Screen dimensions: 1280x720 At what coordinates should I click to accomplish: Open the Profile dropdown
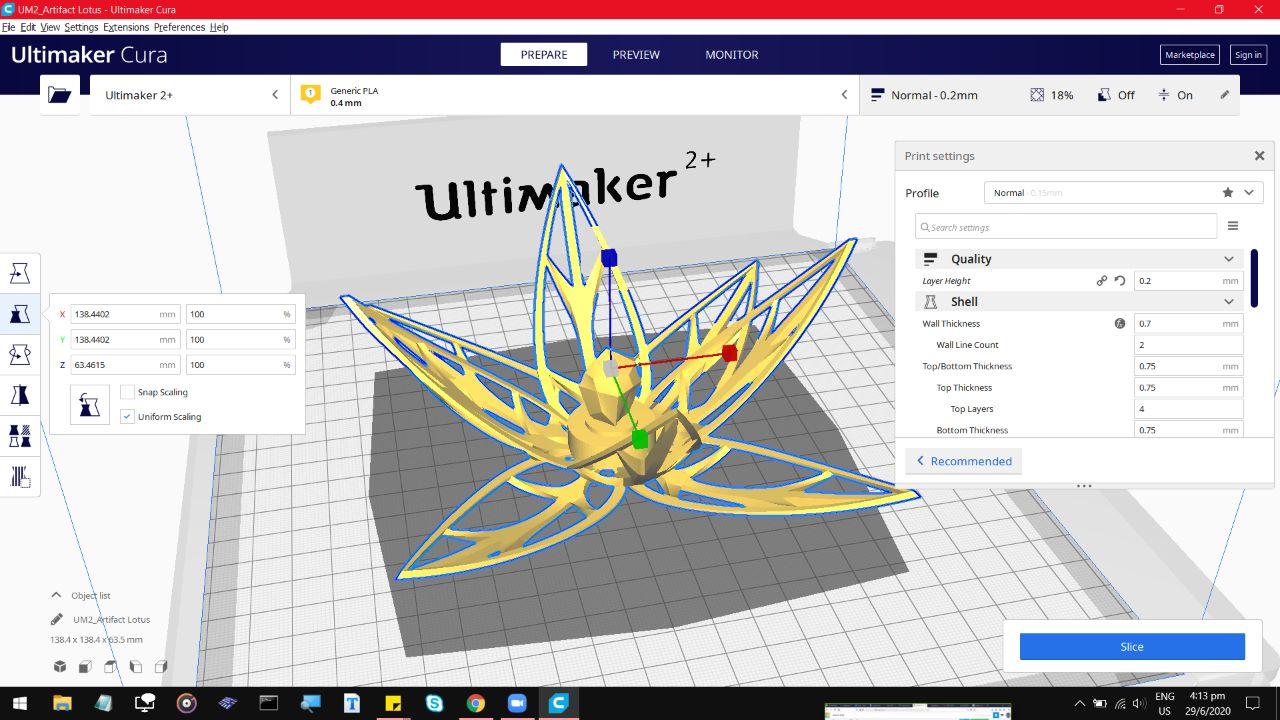pyautogui.click(x=1124, y=193)
